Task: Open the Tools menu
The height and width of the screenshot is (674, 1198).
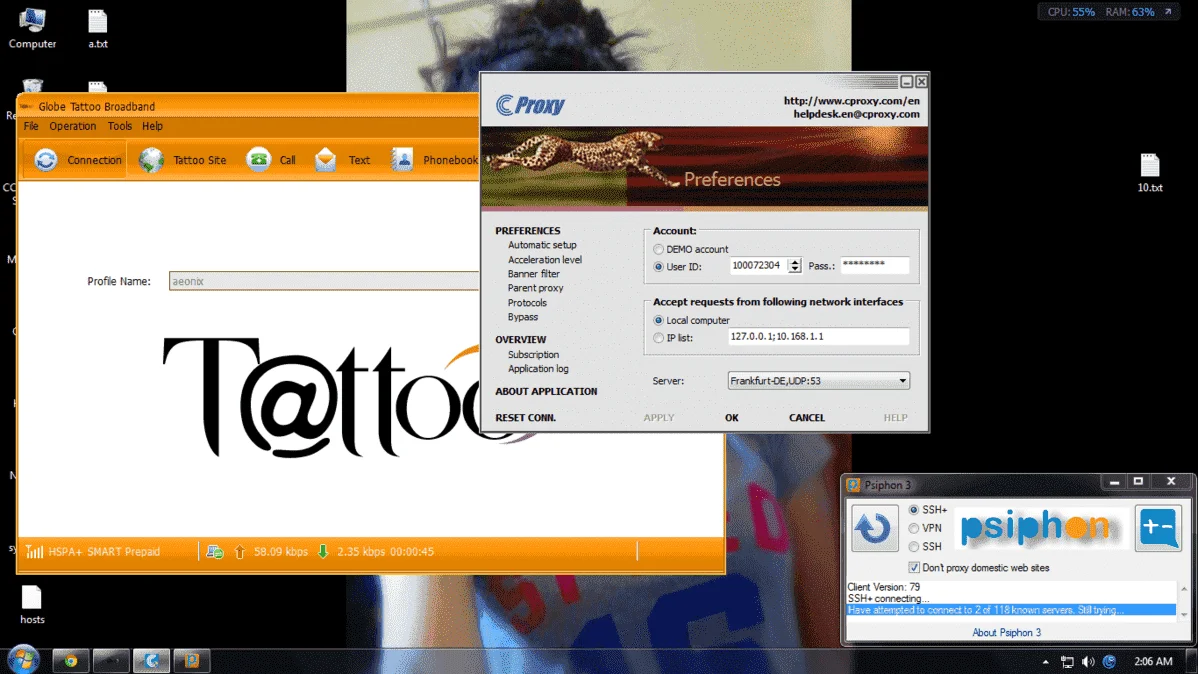Action: [x=119, y=126]
